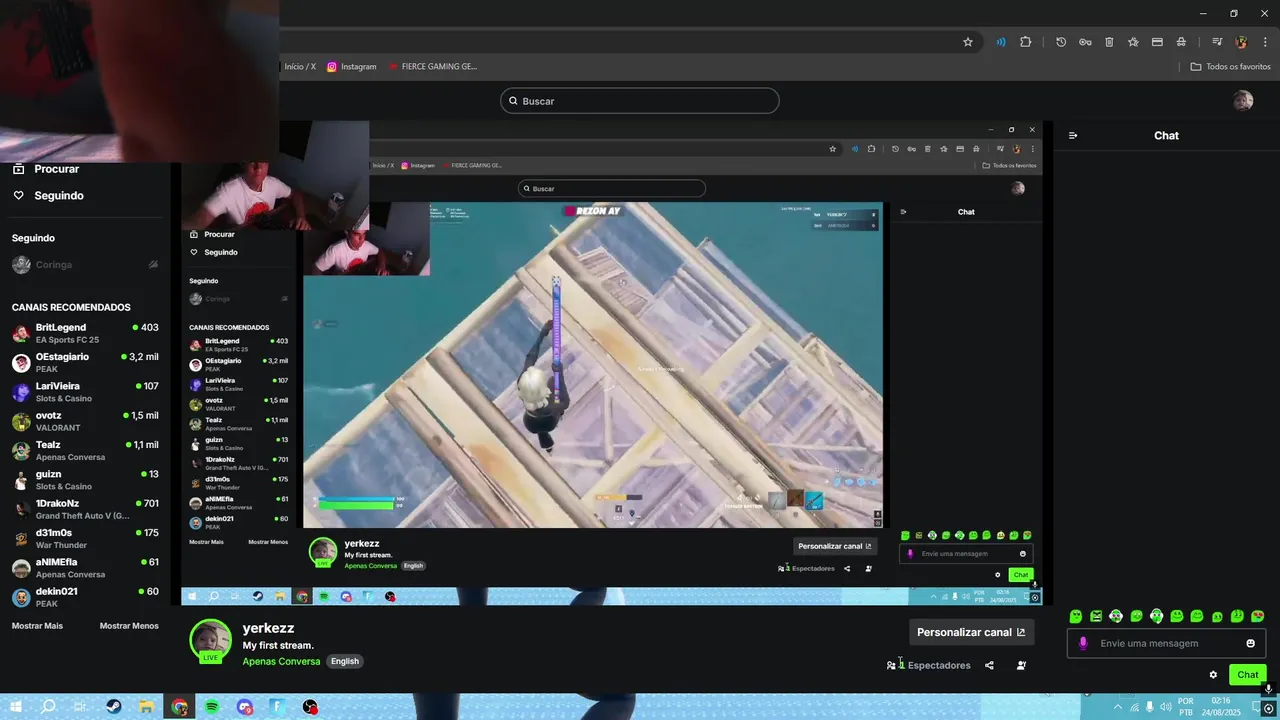The image size is (1280, 720).
Task: Open the followed channel Coringa
Action: (85, 265)
